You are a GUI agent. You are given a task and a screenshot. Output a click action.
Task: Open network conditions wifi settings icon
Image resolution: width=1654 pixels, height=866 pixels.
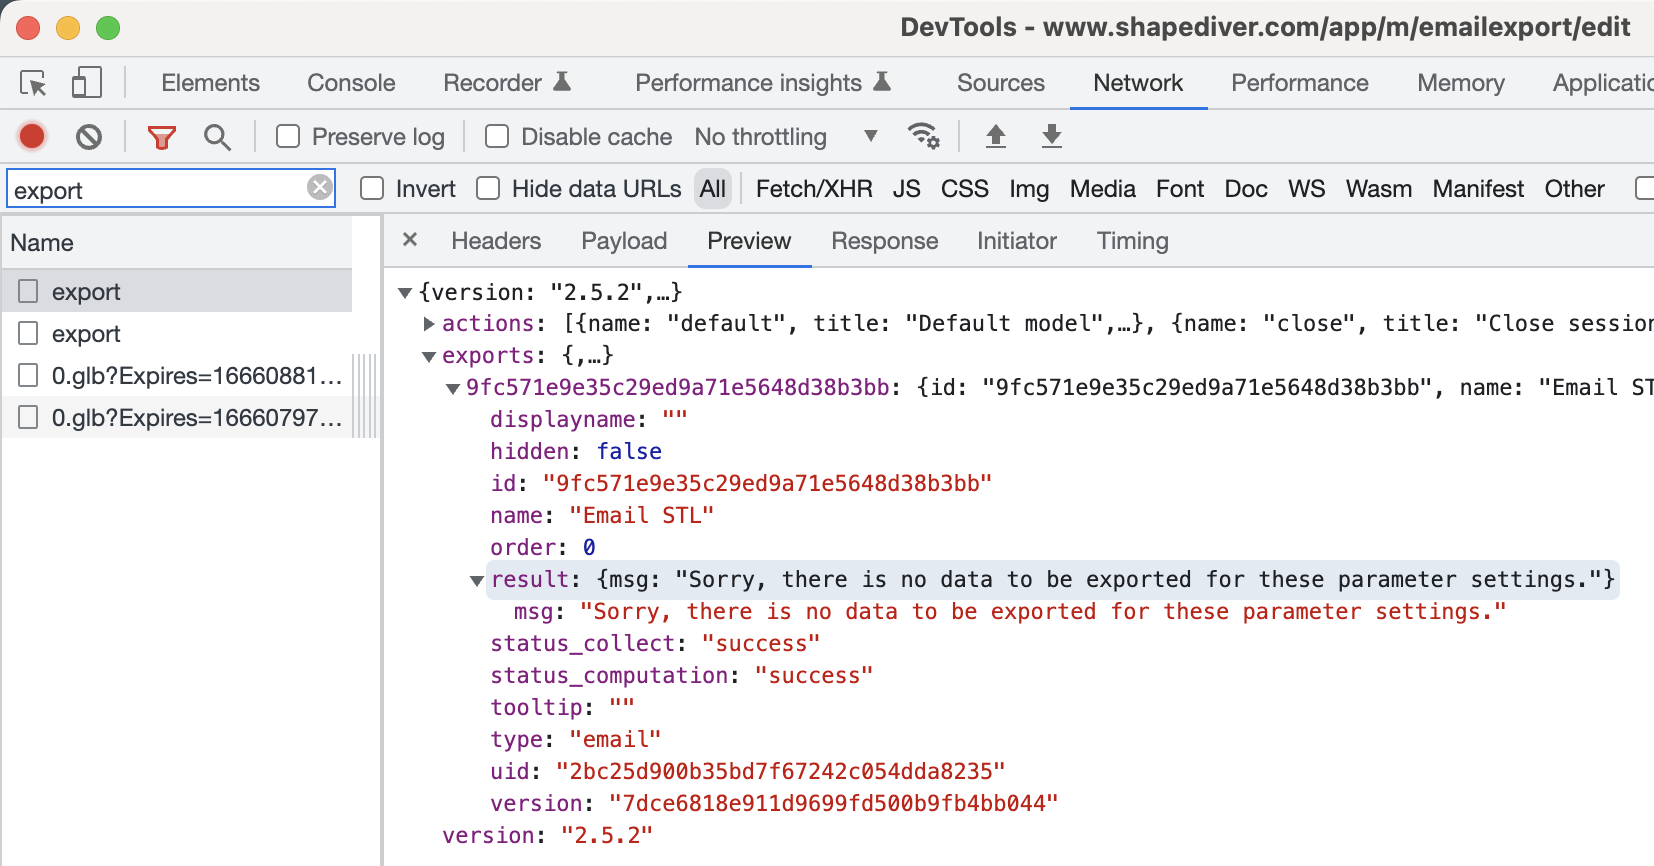[x=922, y=136]
